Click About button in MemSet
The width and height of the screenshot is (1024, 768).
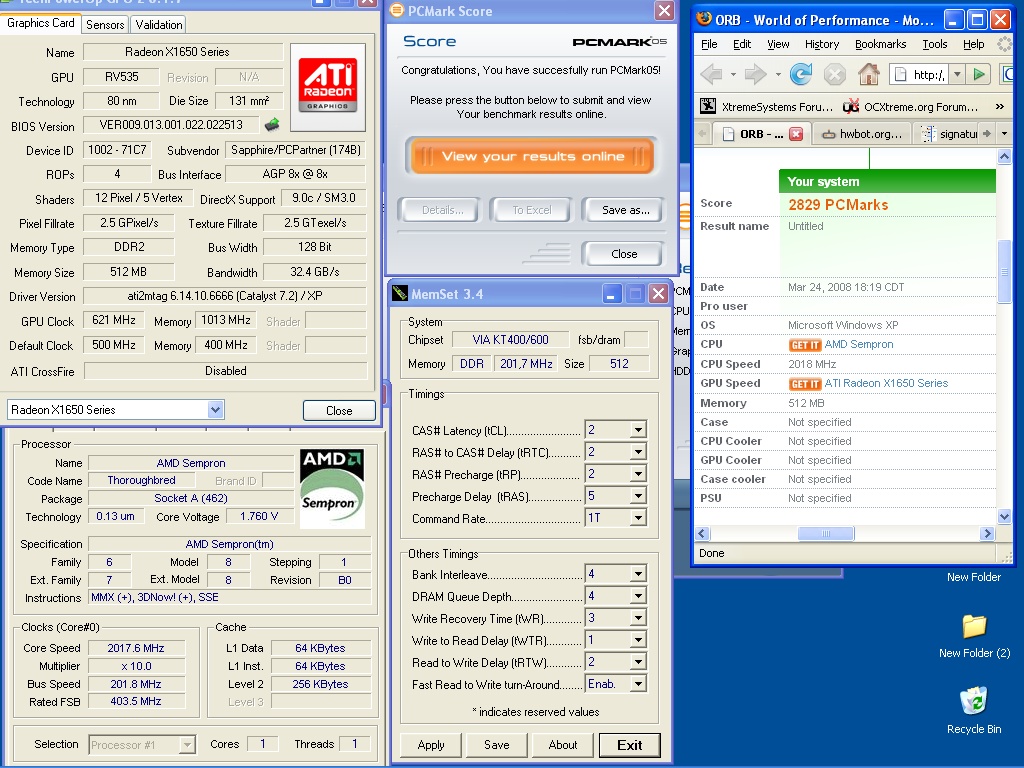[x=562, y=744]
